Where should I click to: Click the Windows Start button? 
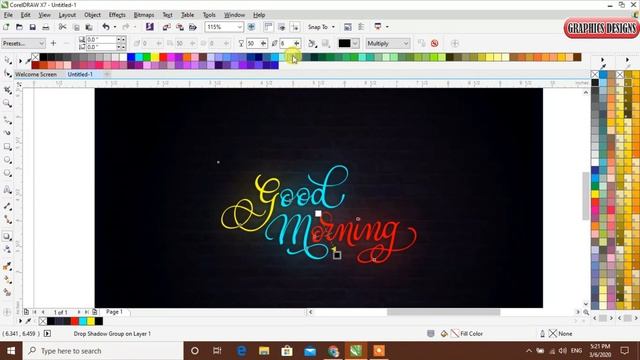click(x=11, y=351)
